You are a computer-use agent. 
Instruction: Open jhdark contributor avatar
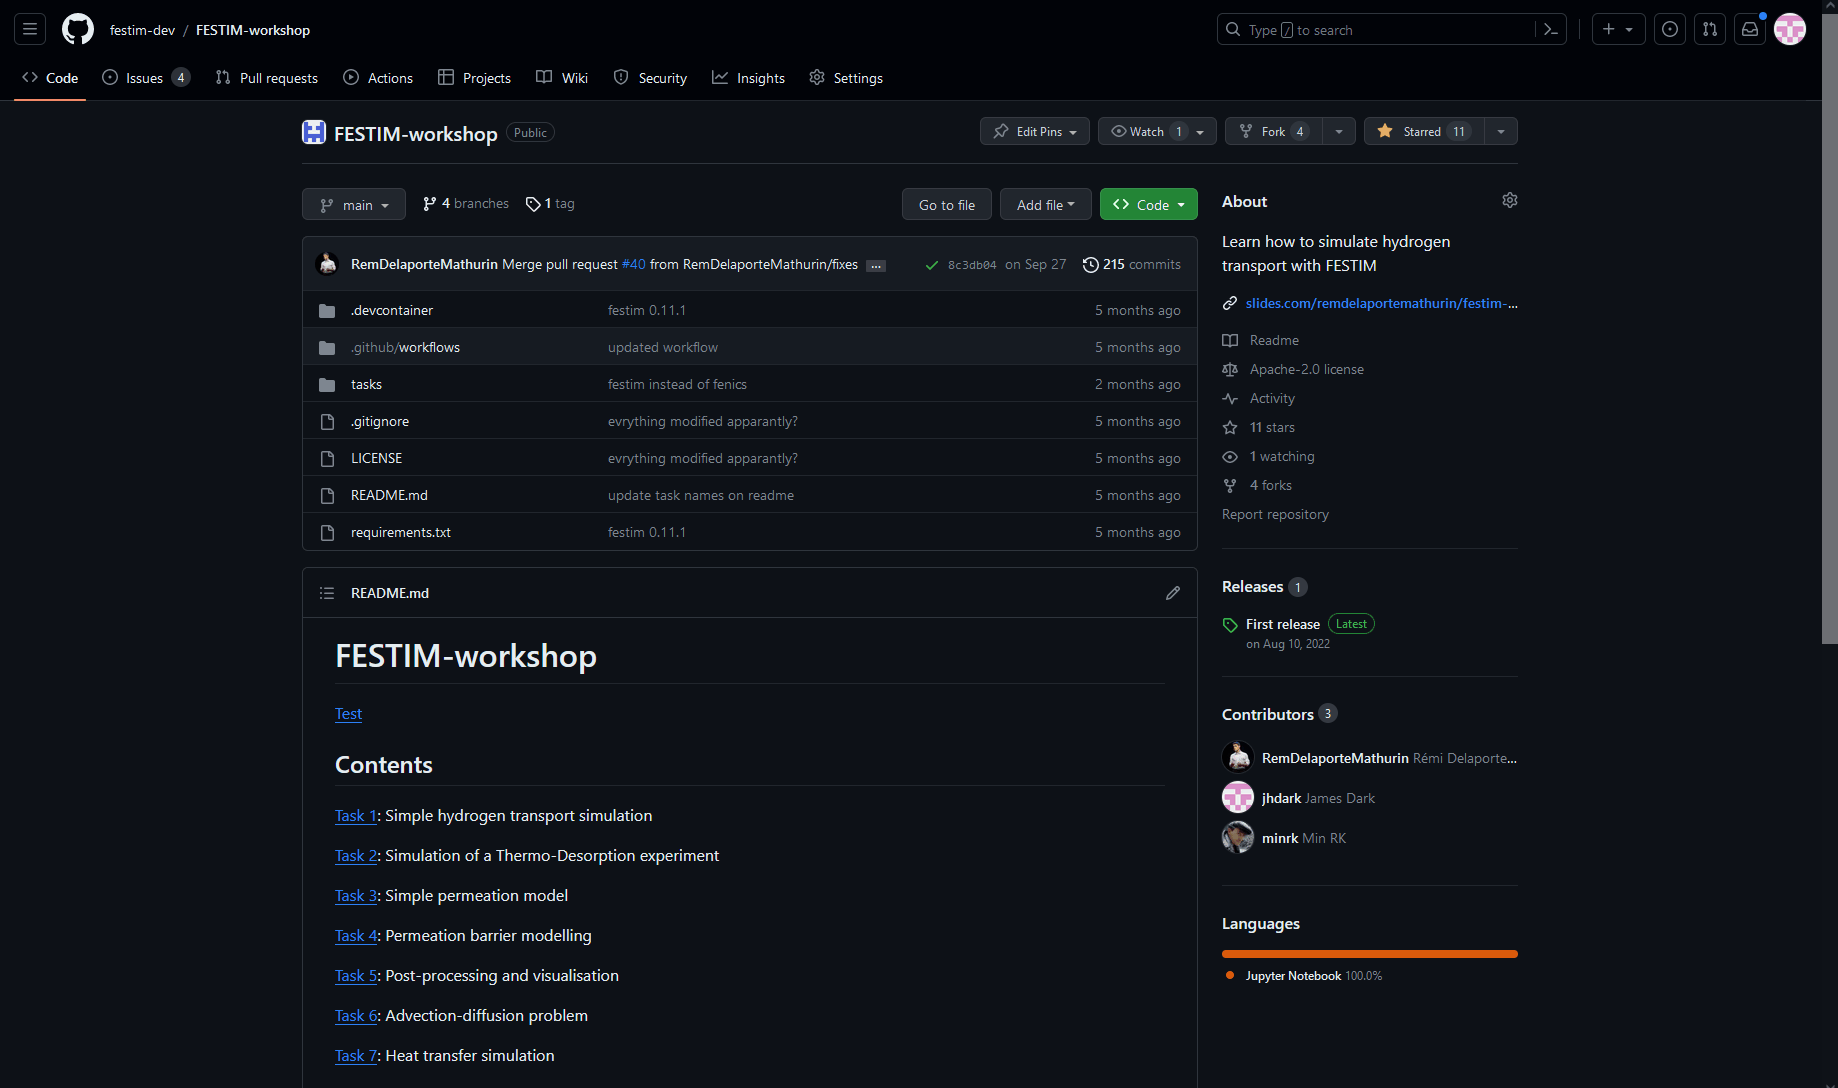click(x=1238, y=797)
